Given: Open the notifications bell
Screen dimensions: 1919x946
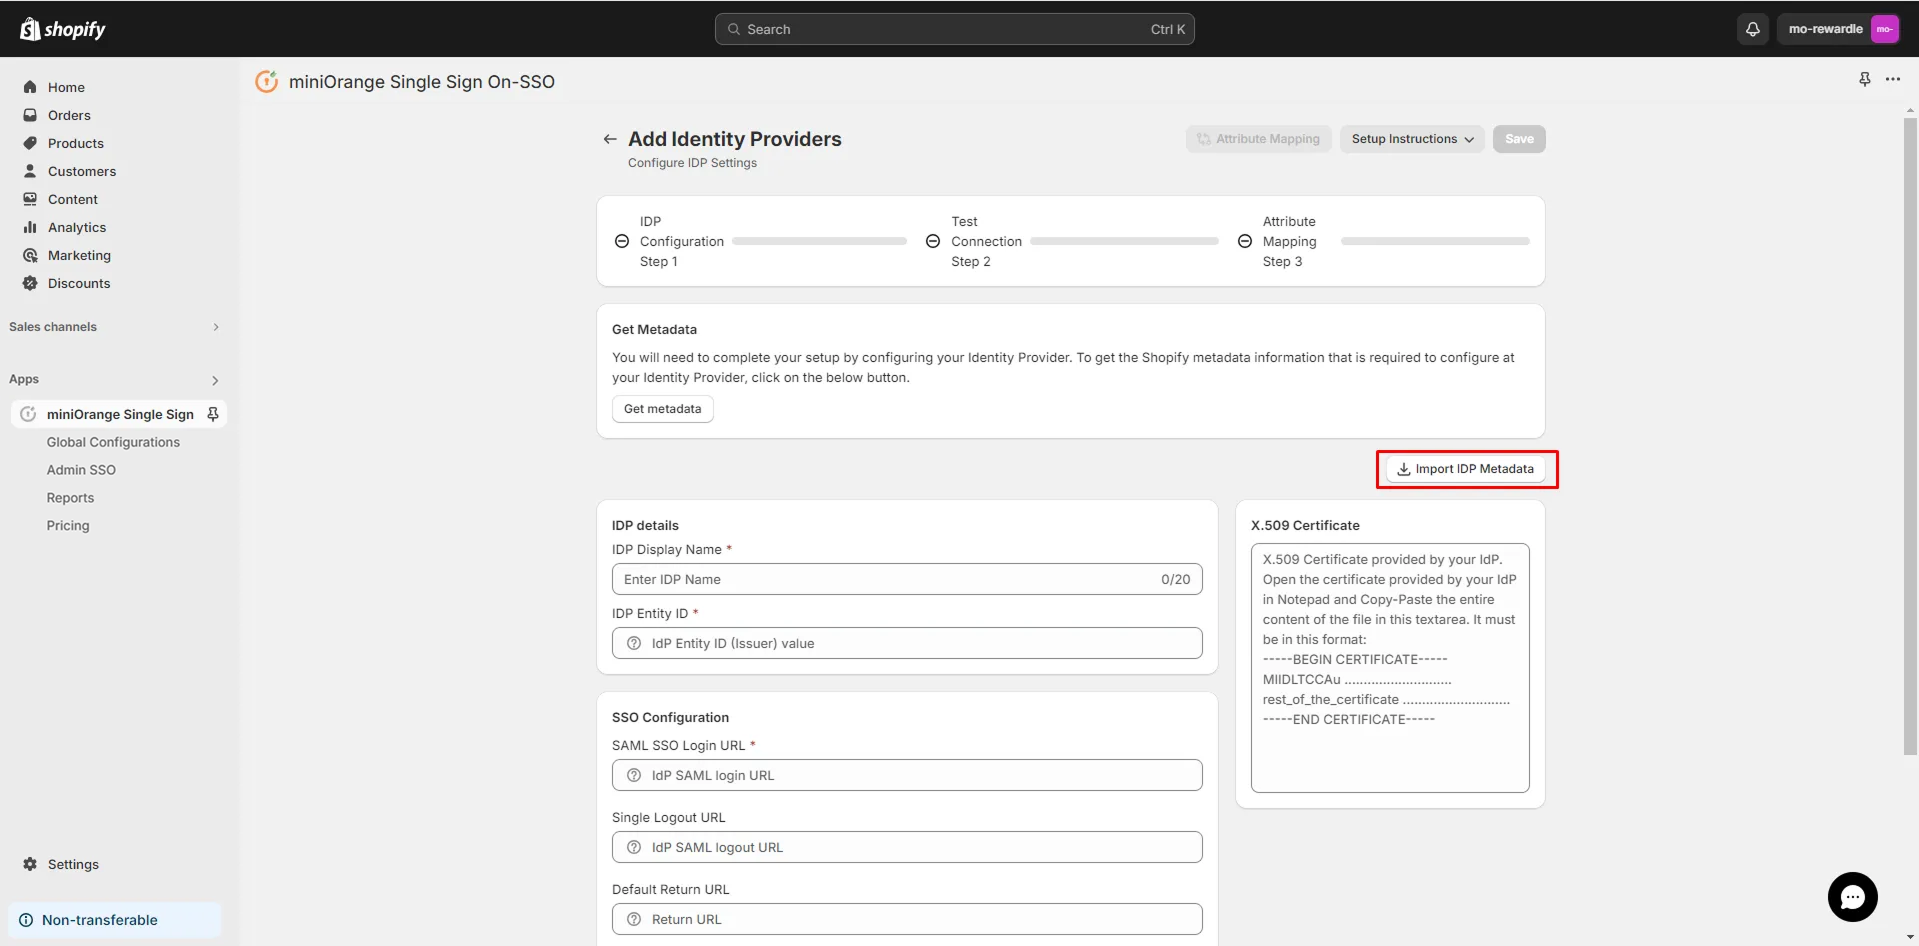Looking at the screenshot, I should point(1751,29).
